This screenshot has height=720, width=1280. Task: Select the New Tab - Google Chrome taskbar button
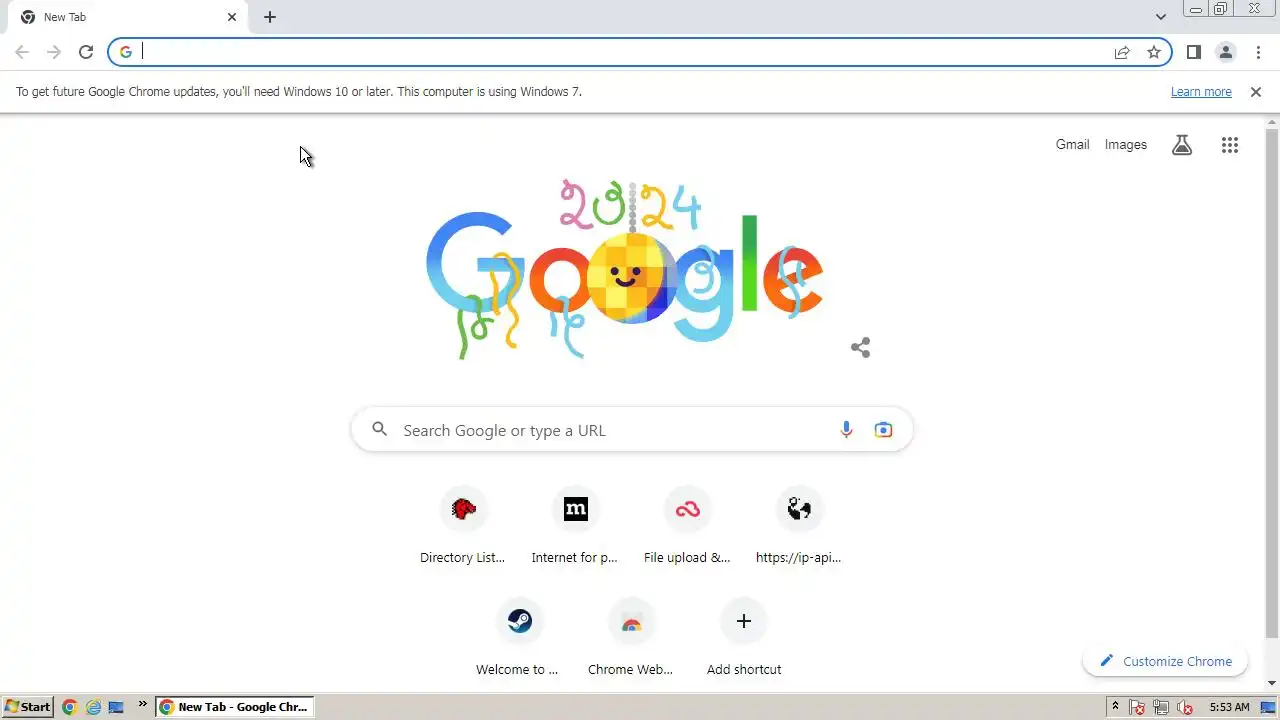pyautogui.click(x=234, y=707)
